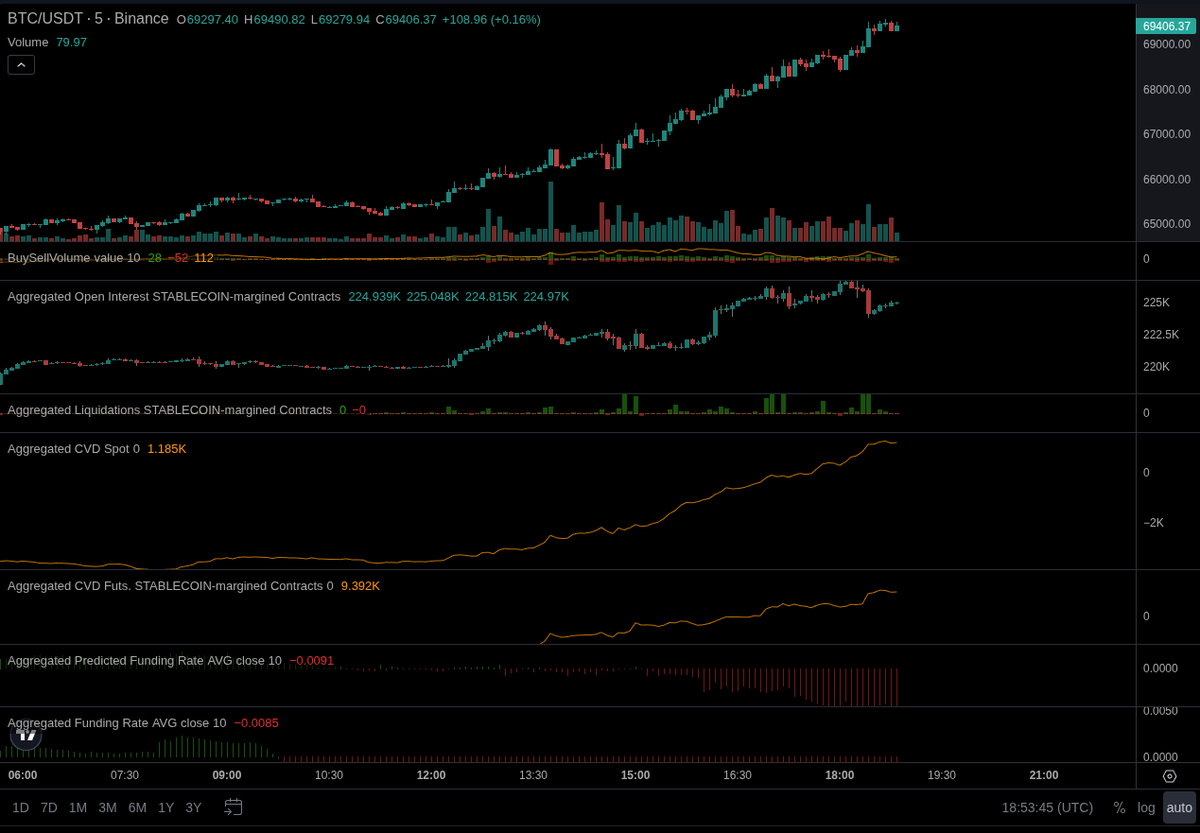
Task: Click the 21:00 time axis label
Action: [1044, 776]
